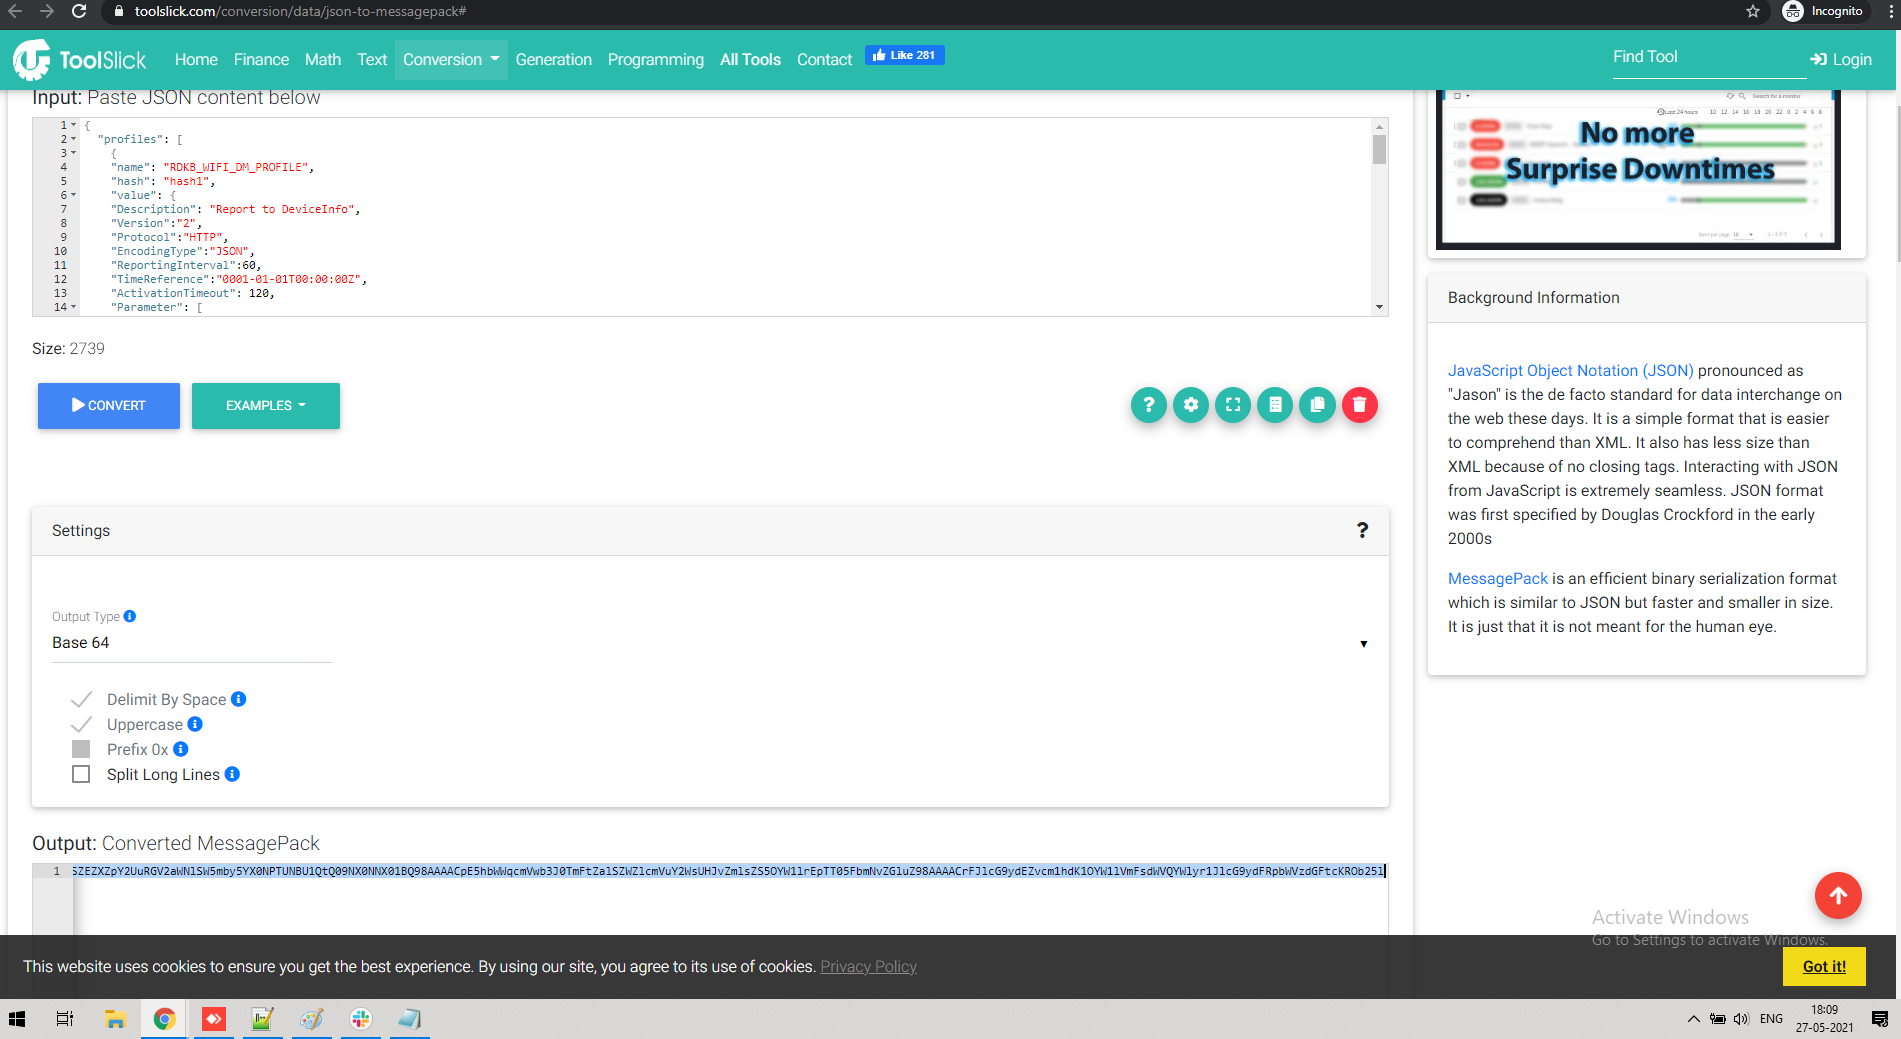1901x1039 pixels.
Task: Open the Output Type Base 64 dropdown
Action: click(x=710, y=643)
